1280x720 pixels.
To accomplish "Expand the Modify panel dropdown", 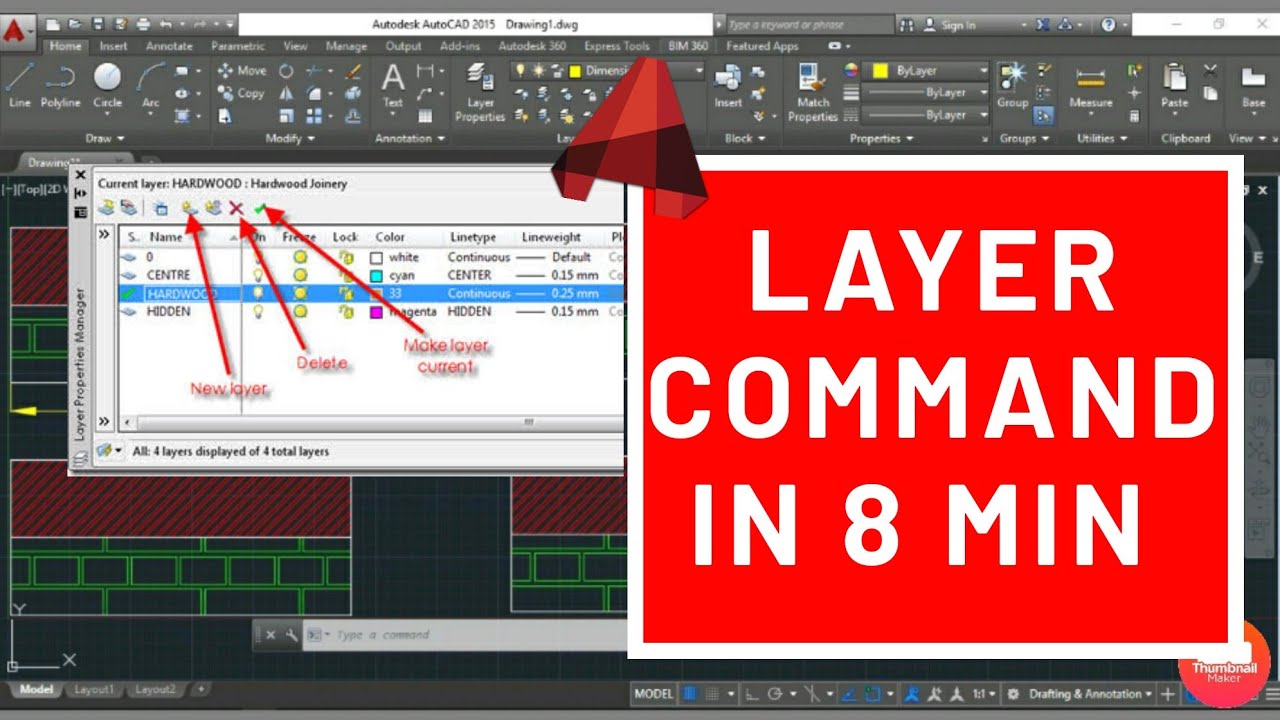I will (290, 139).
